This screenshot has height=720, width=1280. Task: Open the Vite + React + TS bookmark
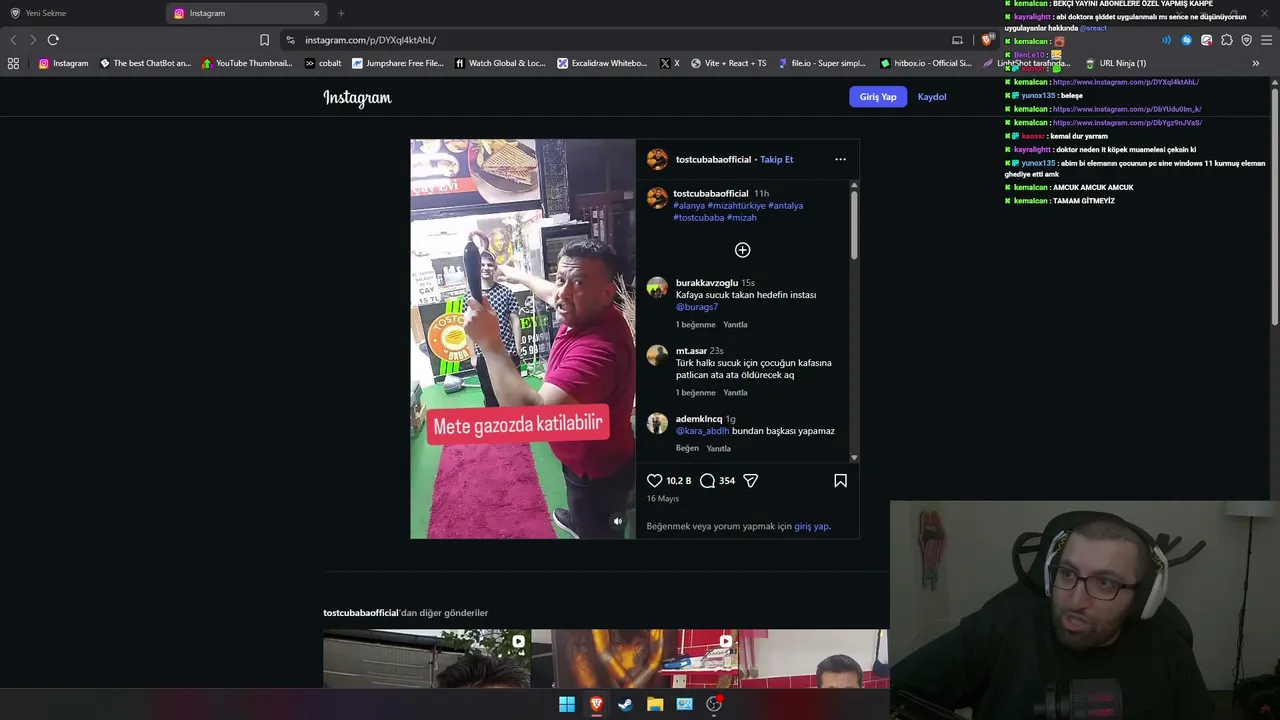click(728, 63)
